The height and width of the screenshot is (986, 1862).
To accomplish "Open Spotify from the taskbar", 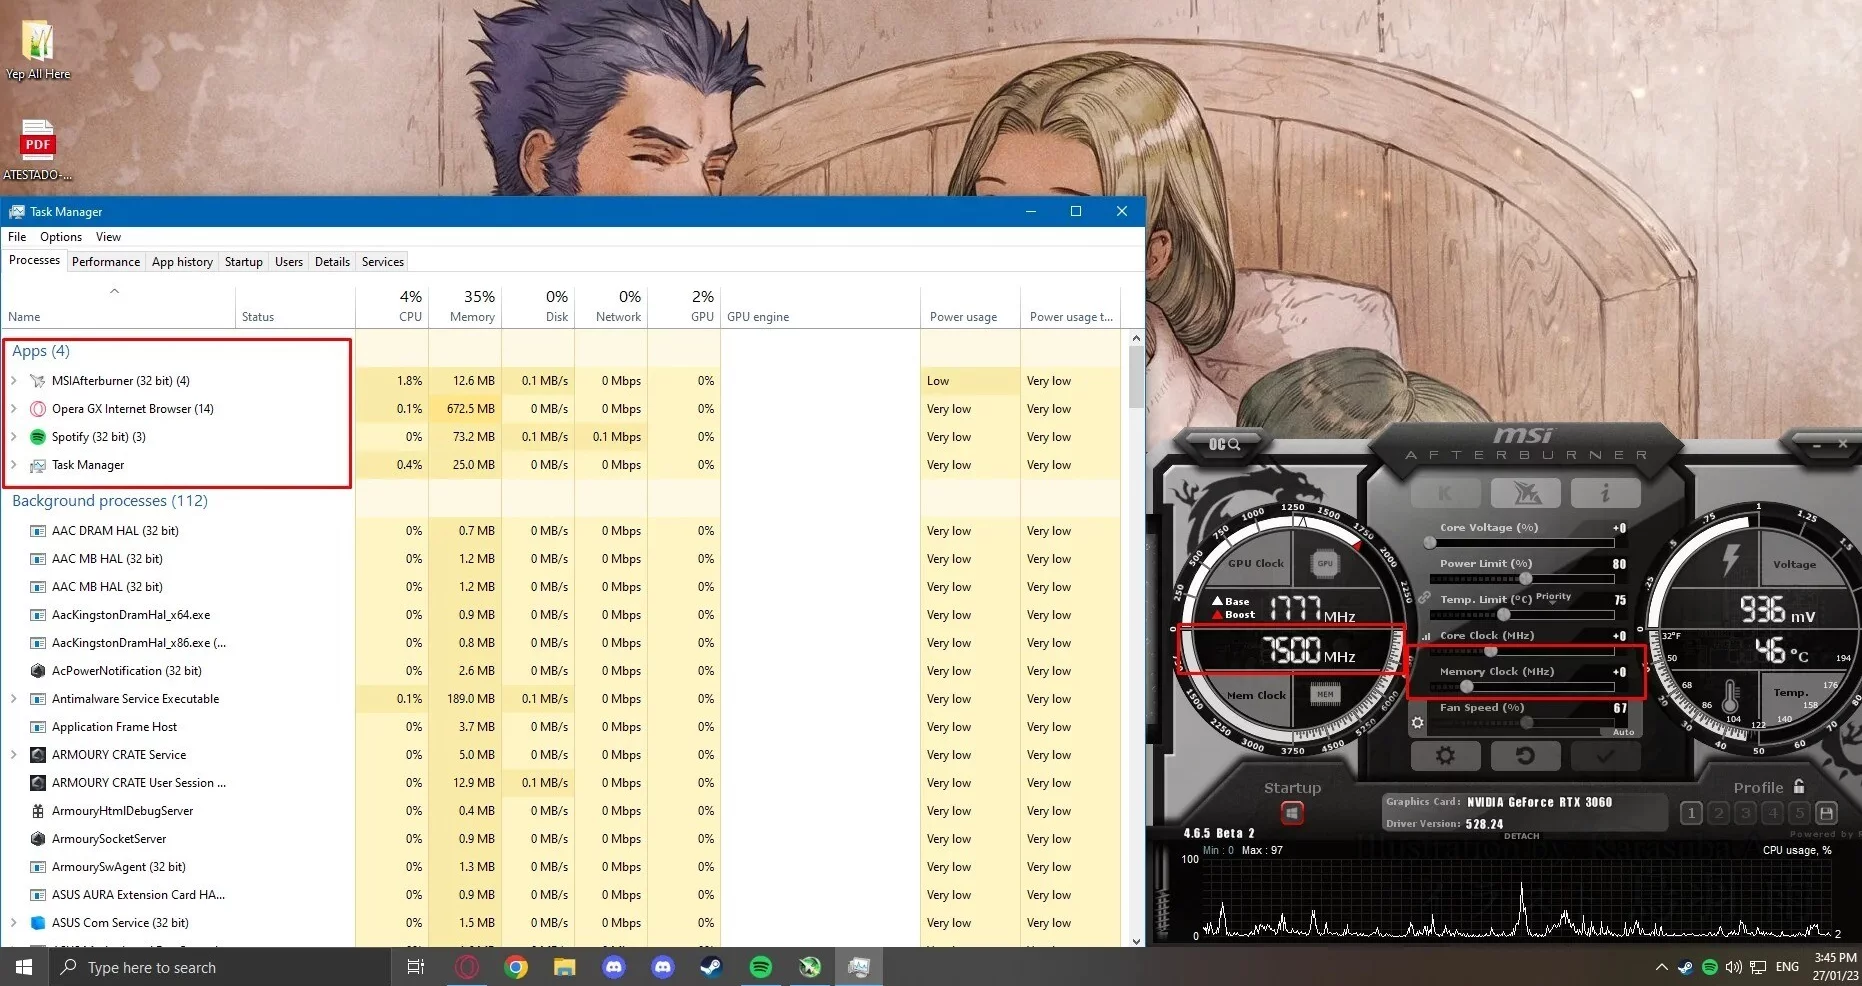I will click(761, 967).
